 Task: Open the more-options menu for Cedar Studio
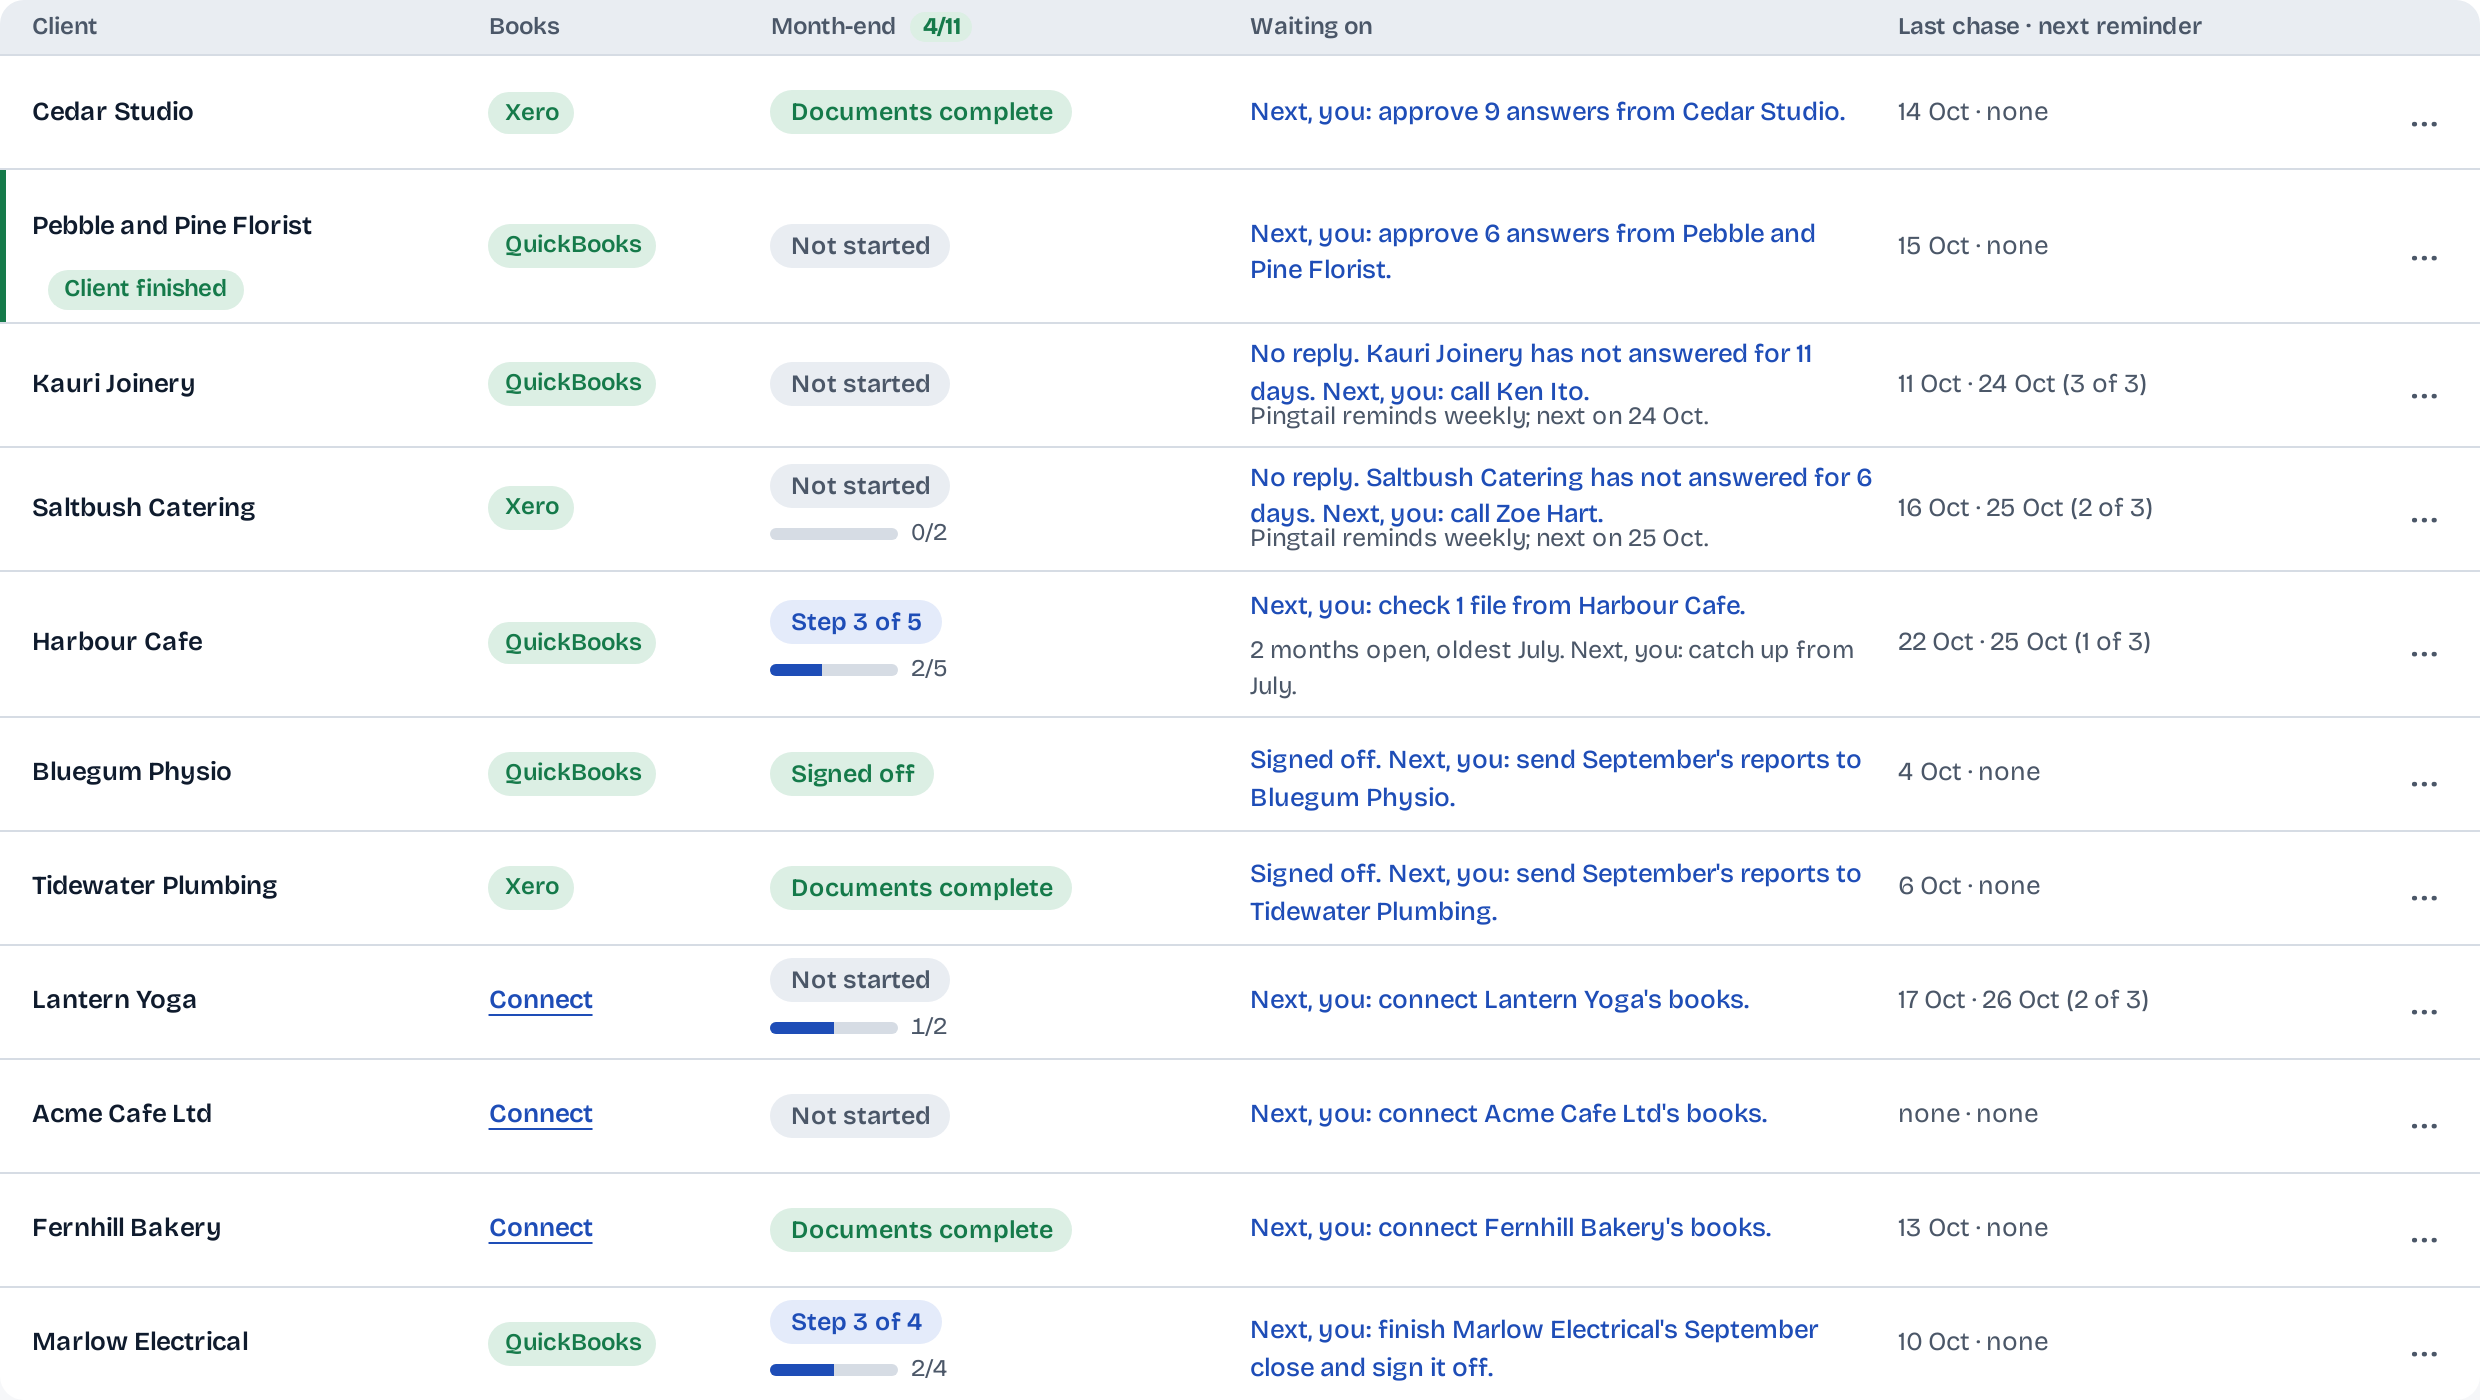click(x=2424, y=124)
